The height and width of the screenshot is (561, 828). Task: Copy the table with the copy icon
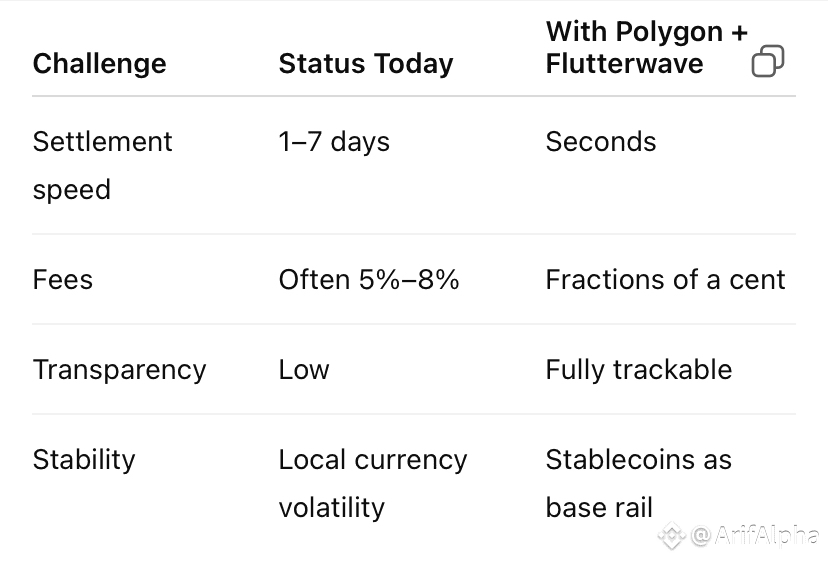point(768,61)
